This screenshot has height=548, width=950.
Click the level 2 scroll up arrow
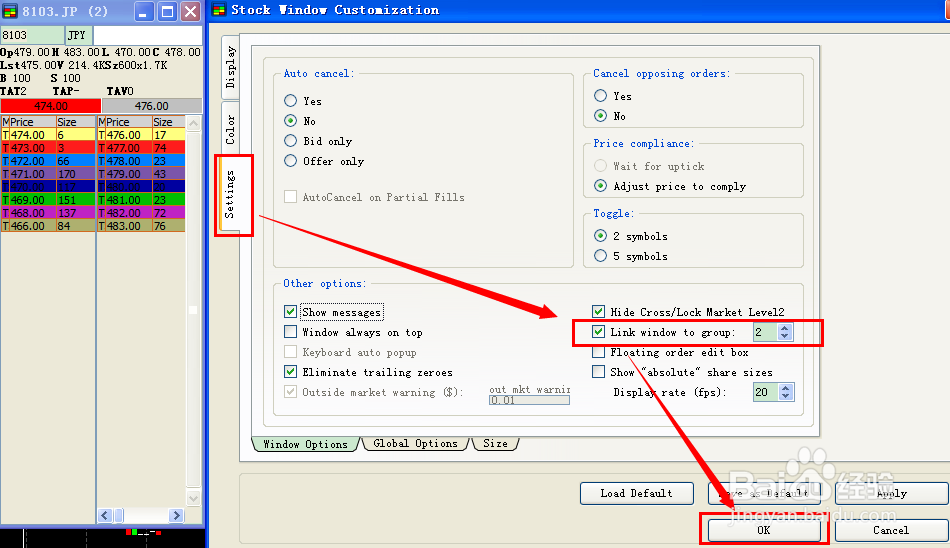tap(194, 124)
